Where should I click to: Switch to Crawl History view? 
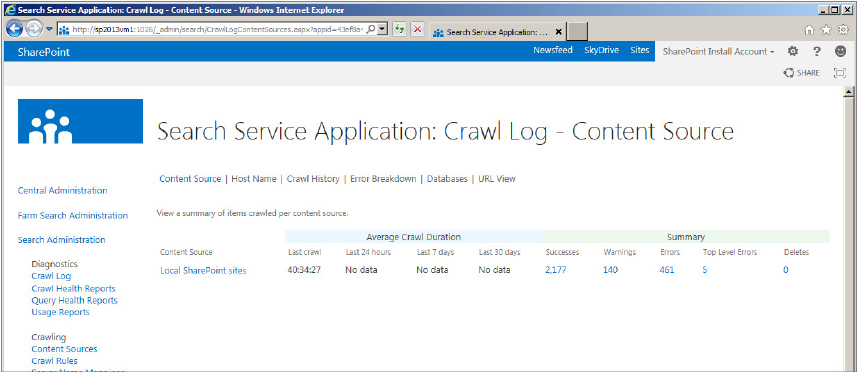[313, 179]
